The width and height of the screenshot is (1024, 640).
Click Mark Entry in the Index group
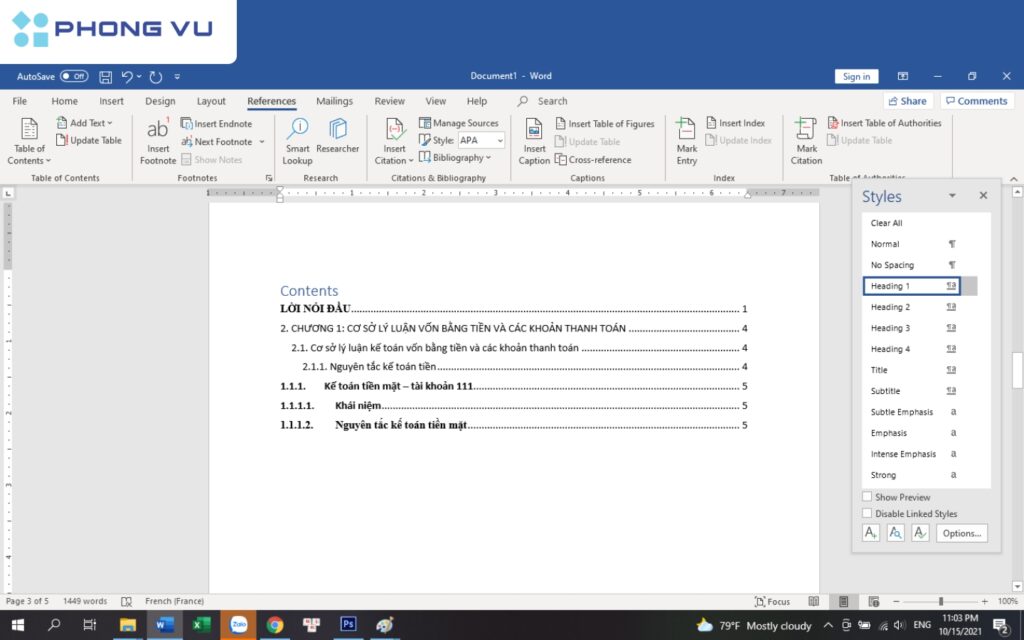(x=686, y=140)
